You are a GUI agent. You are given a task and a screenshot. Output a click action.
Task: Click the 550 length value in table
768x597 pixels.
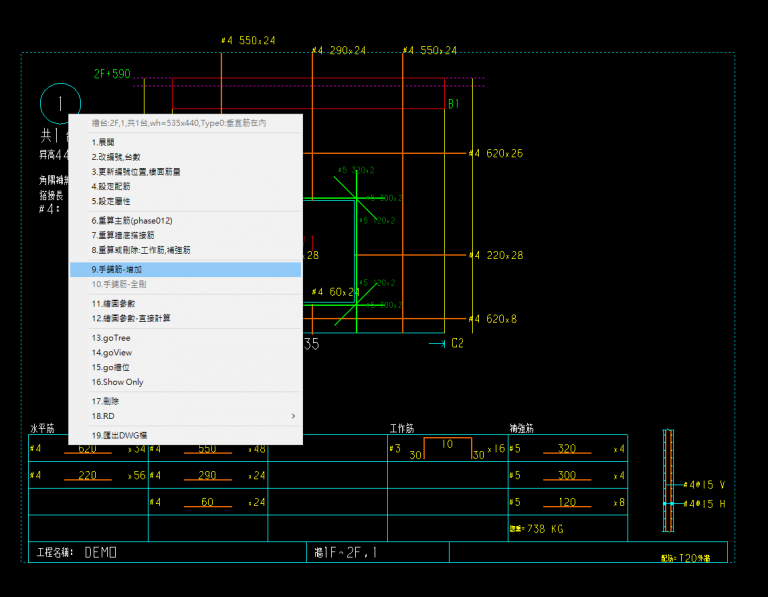coord(207,449)
